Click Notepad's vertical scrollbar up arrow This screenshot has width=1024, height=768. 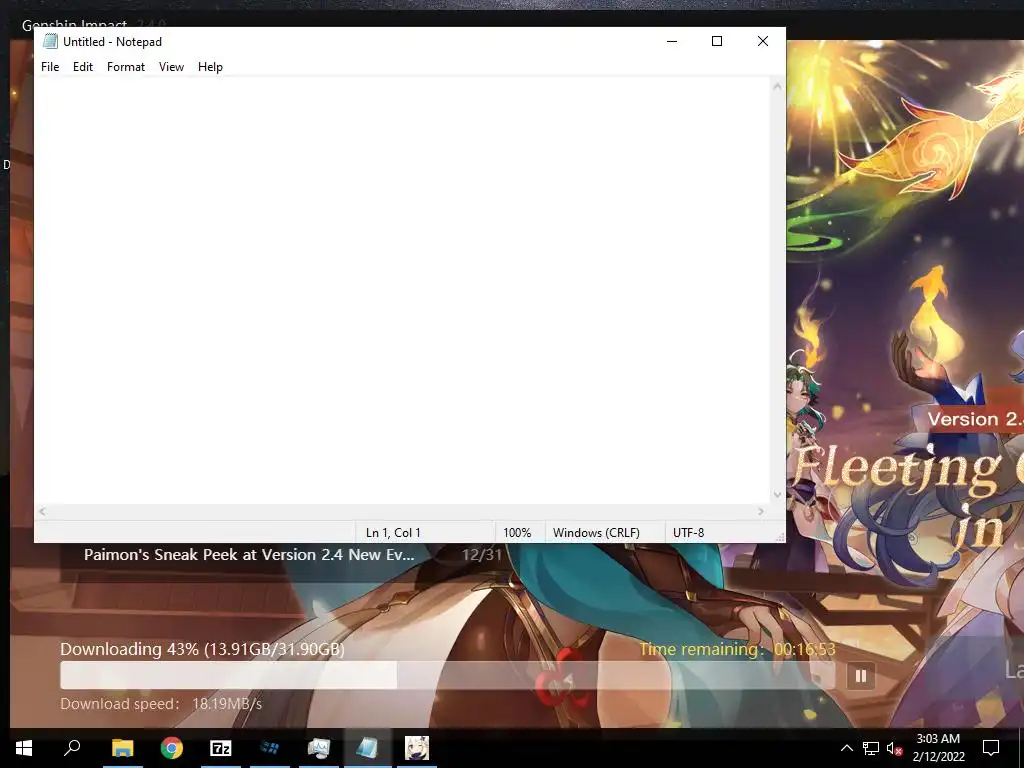click(777, 86)
